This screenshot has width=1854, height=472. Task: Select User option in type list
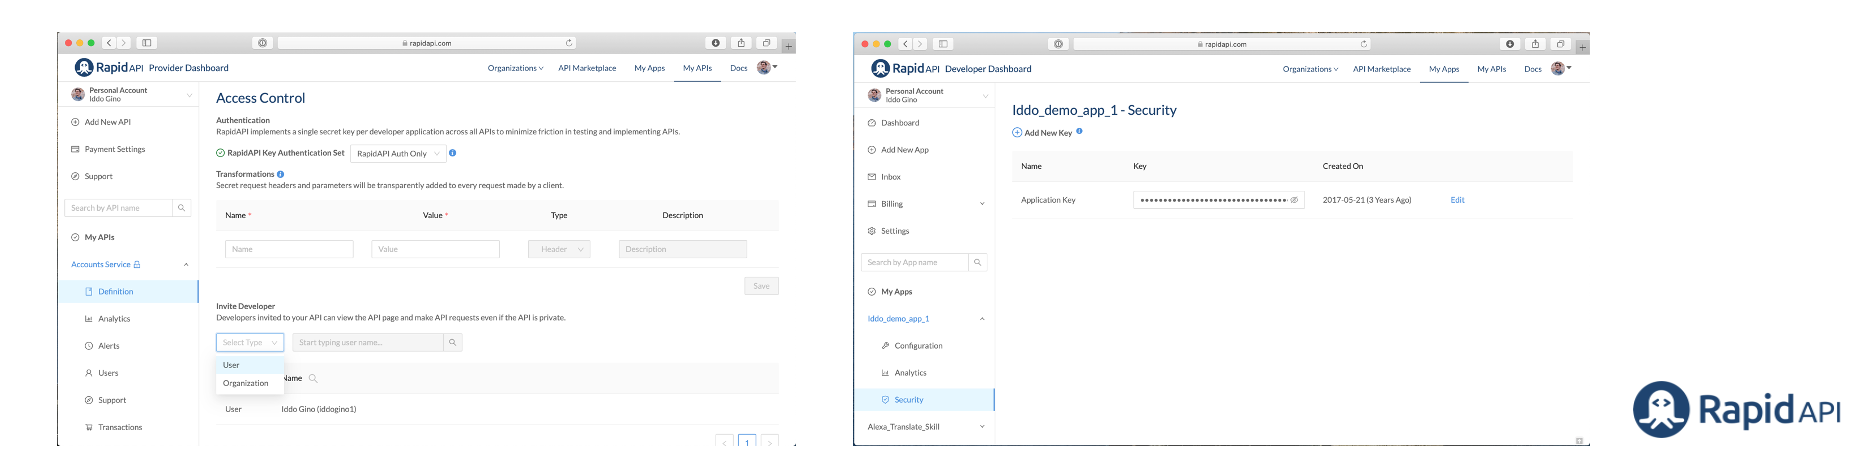coord(250,365)
